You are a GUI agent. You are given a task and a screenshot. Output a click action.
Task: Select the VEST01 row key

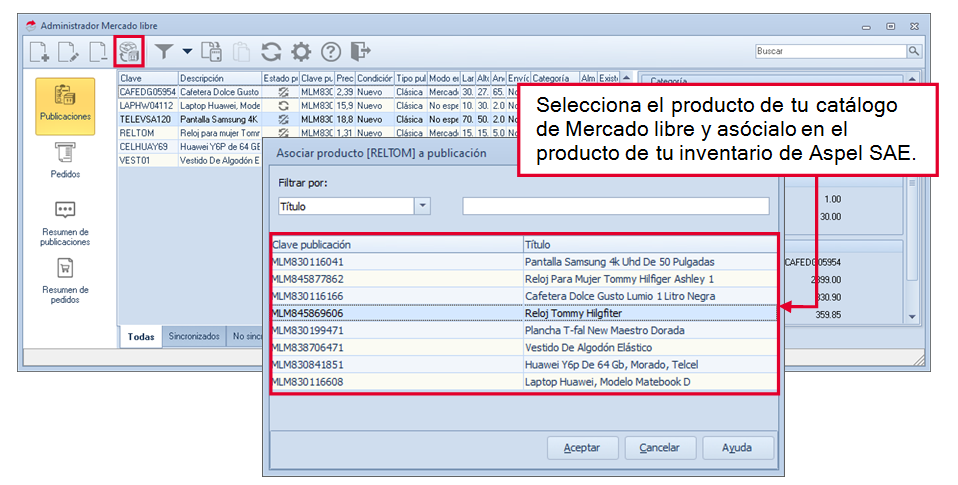coord(147,160)
